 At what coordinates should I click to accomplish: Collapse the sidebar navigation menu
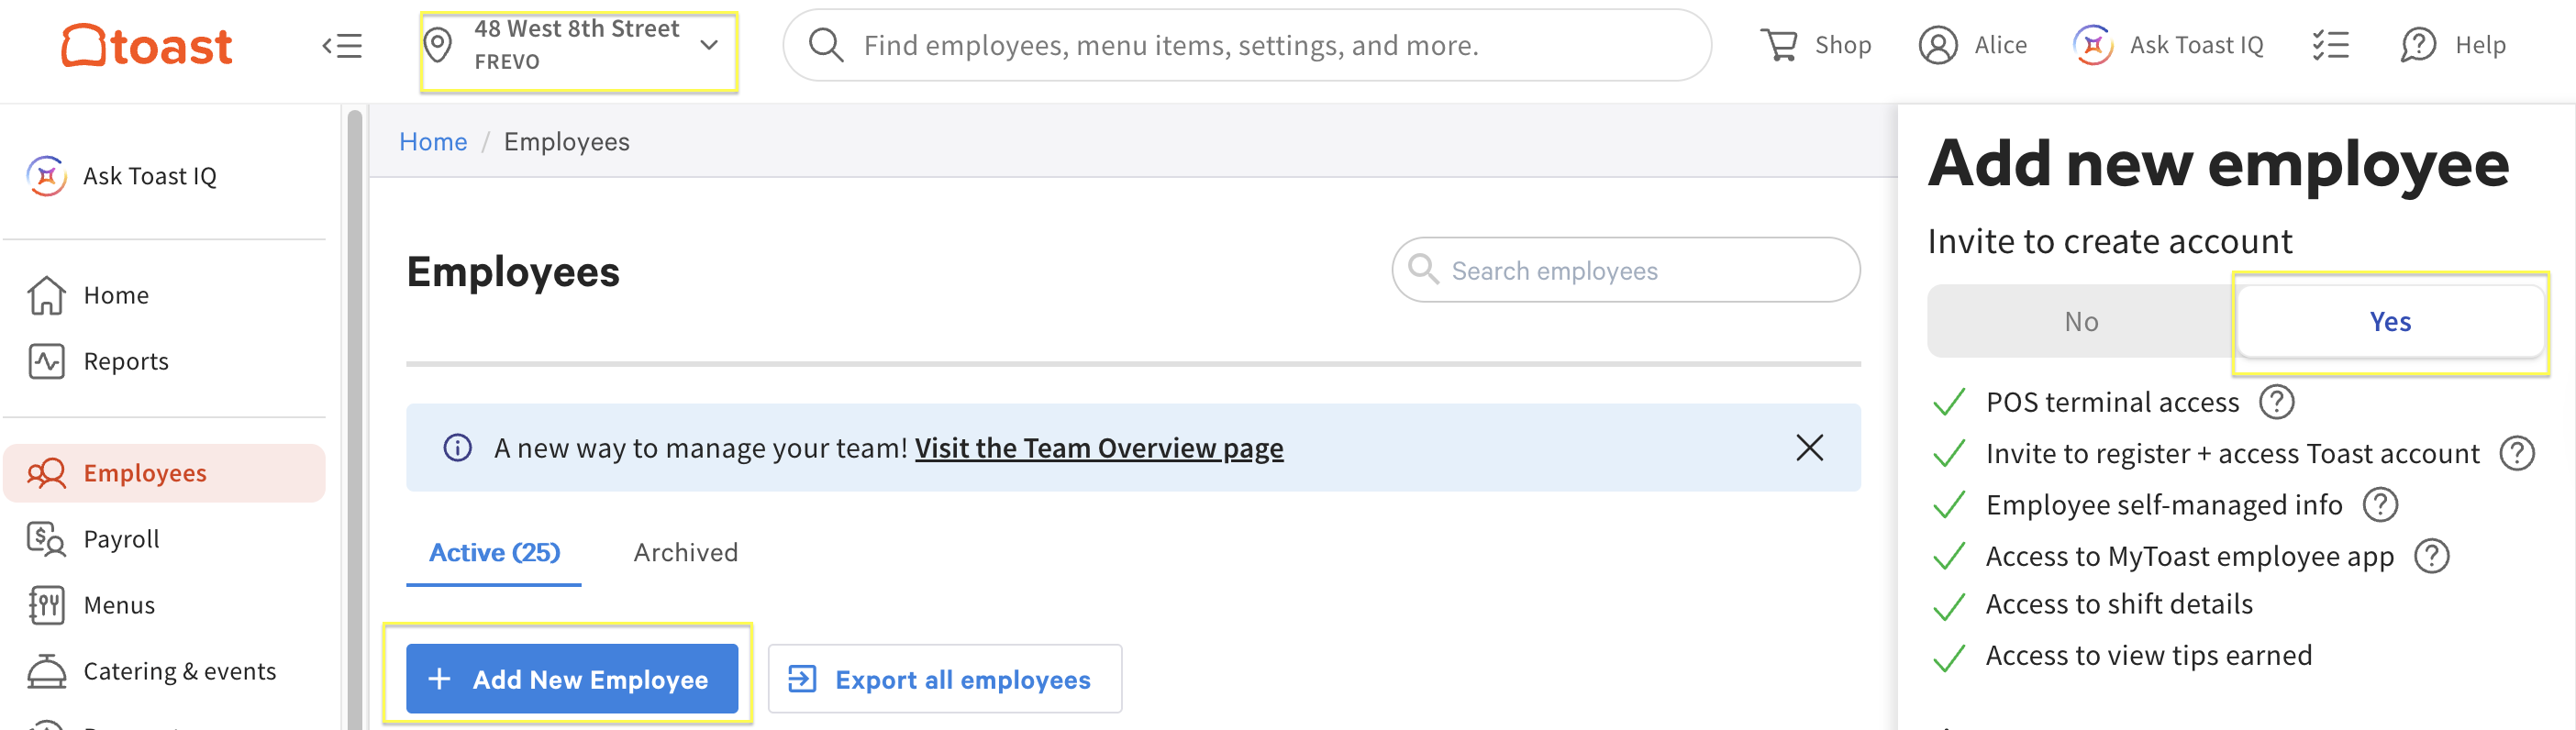342,45
